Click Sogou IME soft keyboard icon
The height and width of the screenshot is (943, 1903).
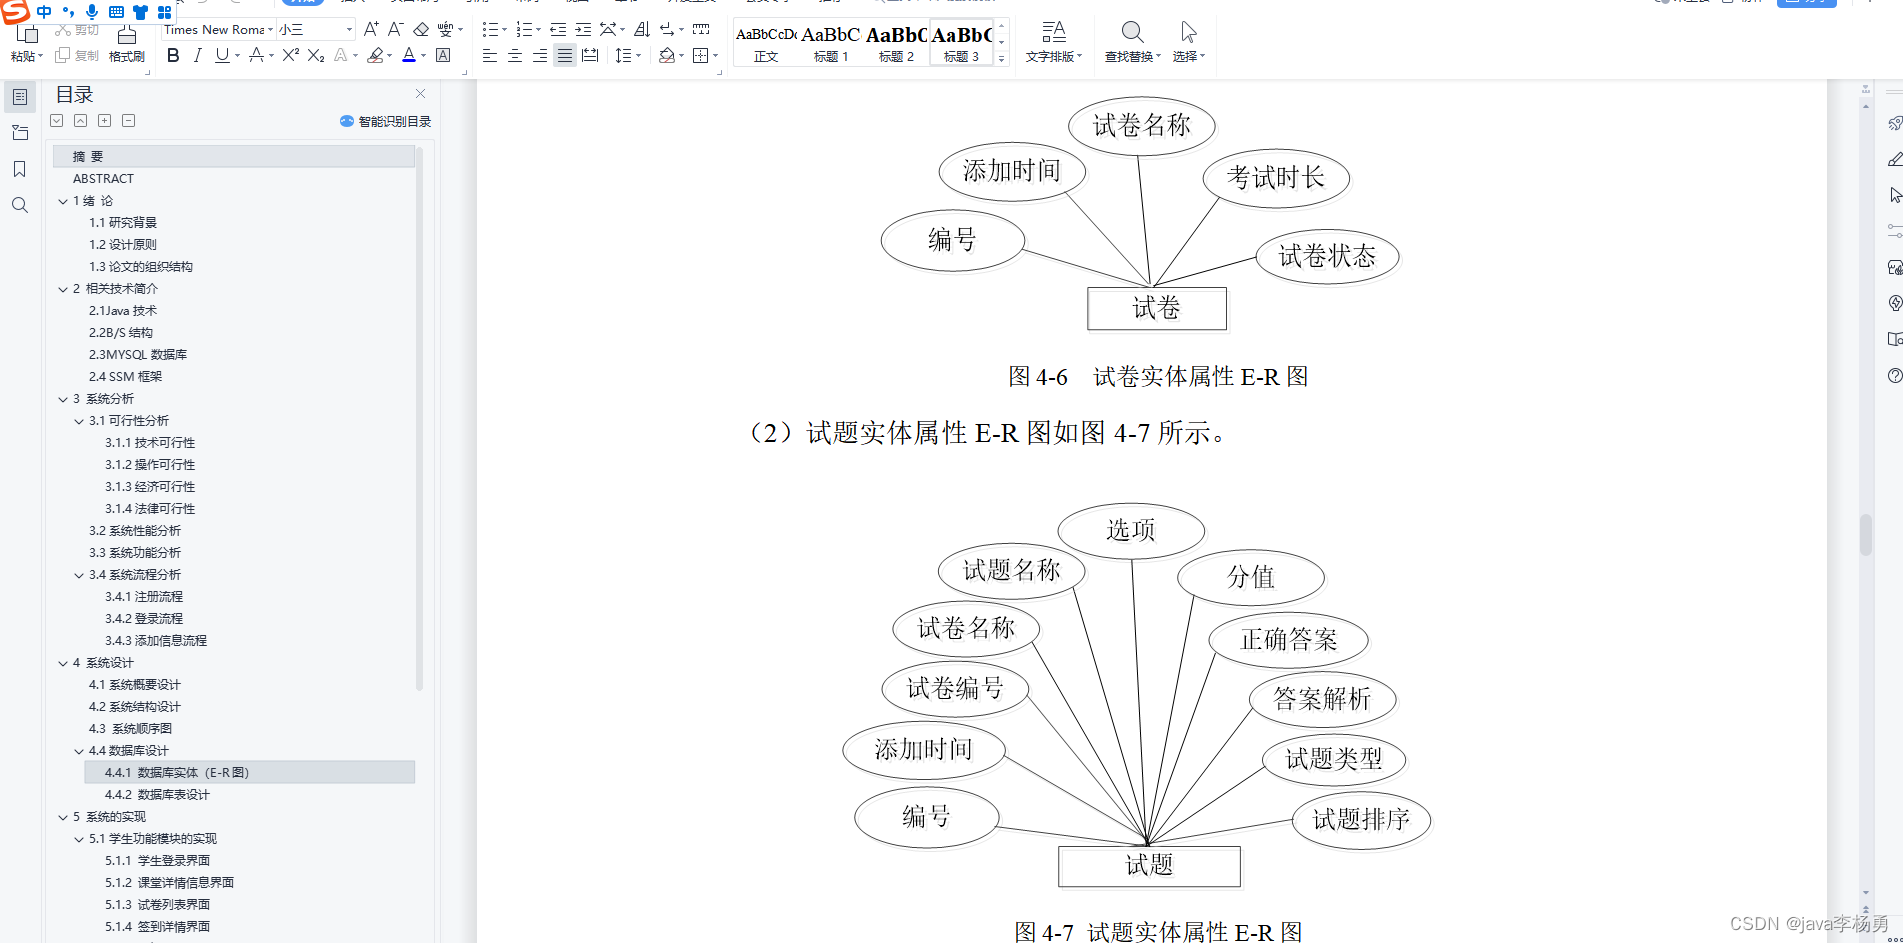pyautogui.click(x=116, y=12)
